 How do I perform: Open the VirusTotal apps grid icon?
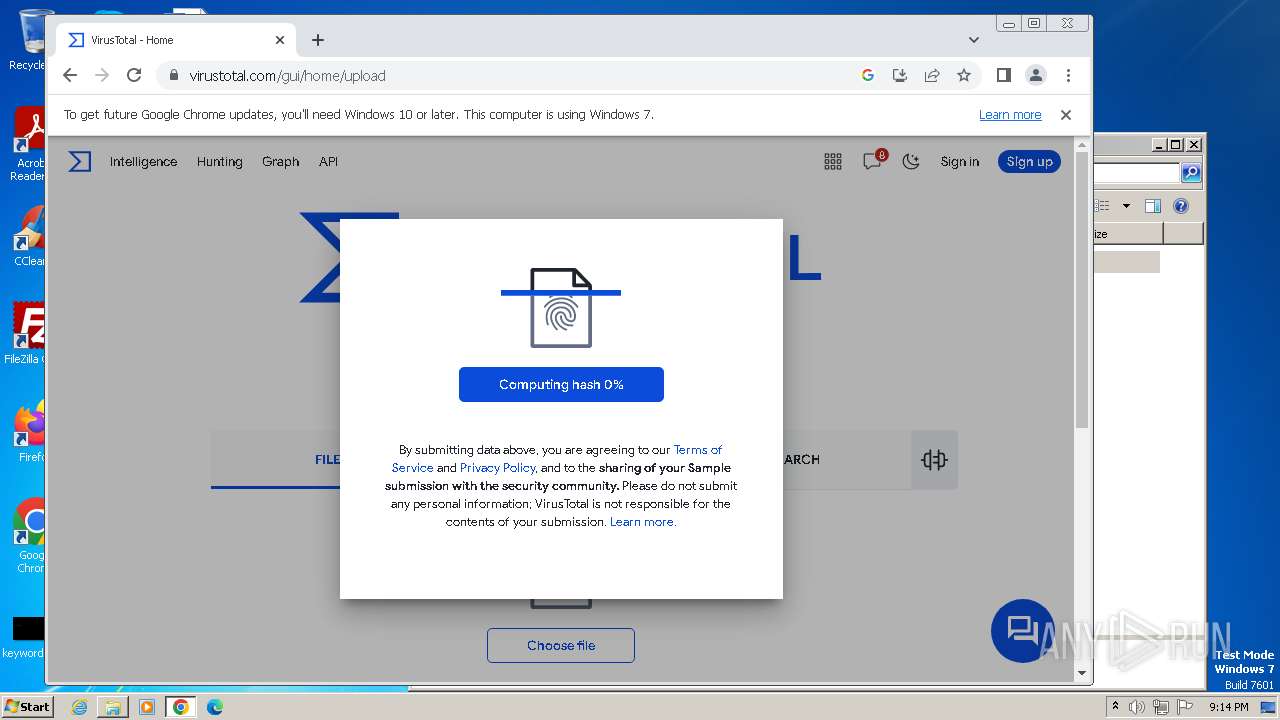tap(832, 161)
